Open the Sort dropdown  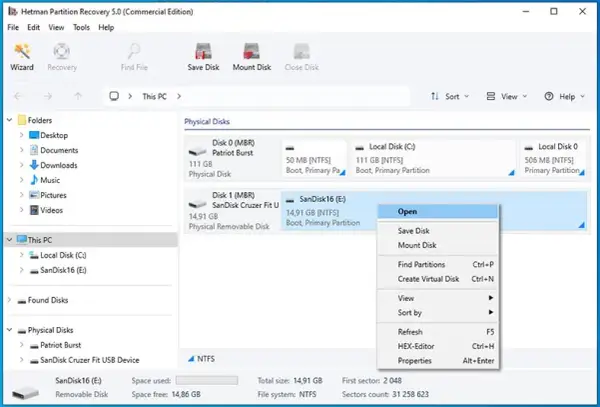tap(450, 96)
